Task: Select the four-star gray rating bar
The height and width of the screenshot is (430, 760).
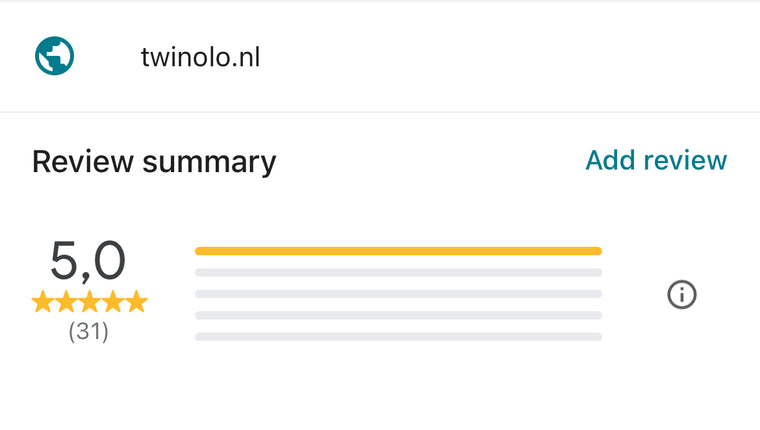Action: point(398,272)
